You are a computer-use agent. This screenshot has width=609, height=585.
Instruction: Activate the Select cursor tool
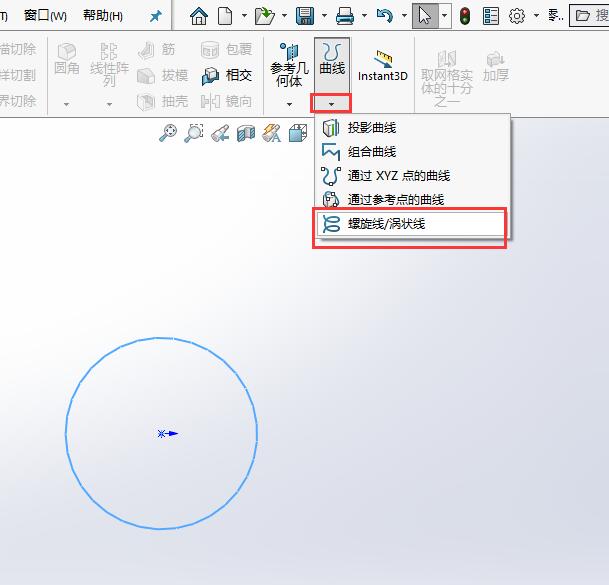[425, 16]
